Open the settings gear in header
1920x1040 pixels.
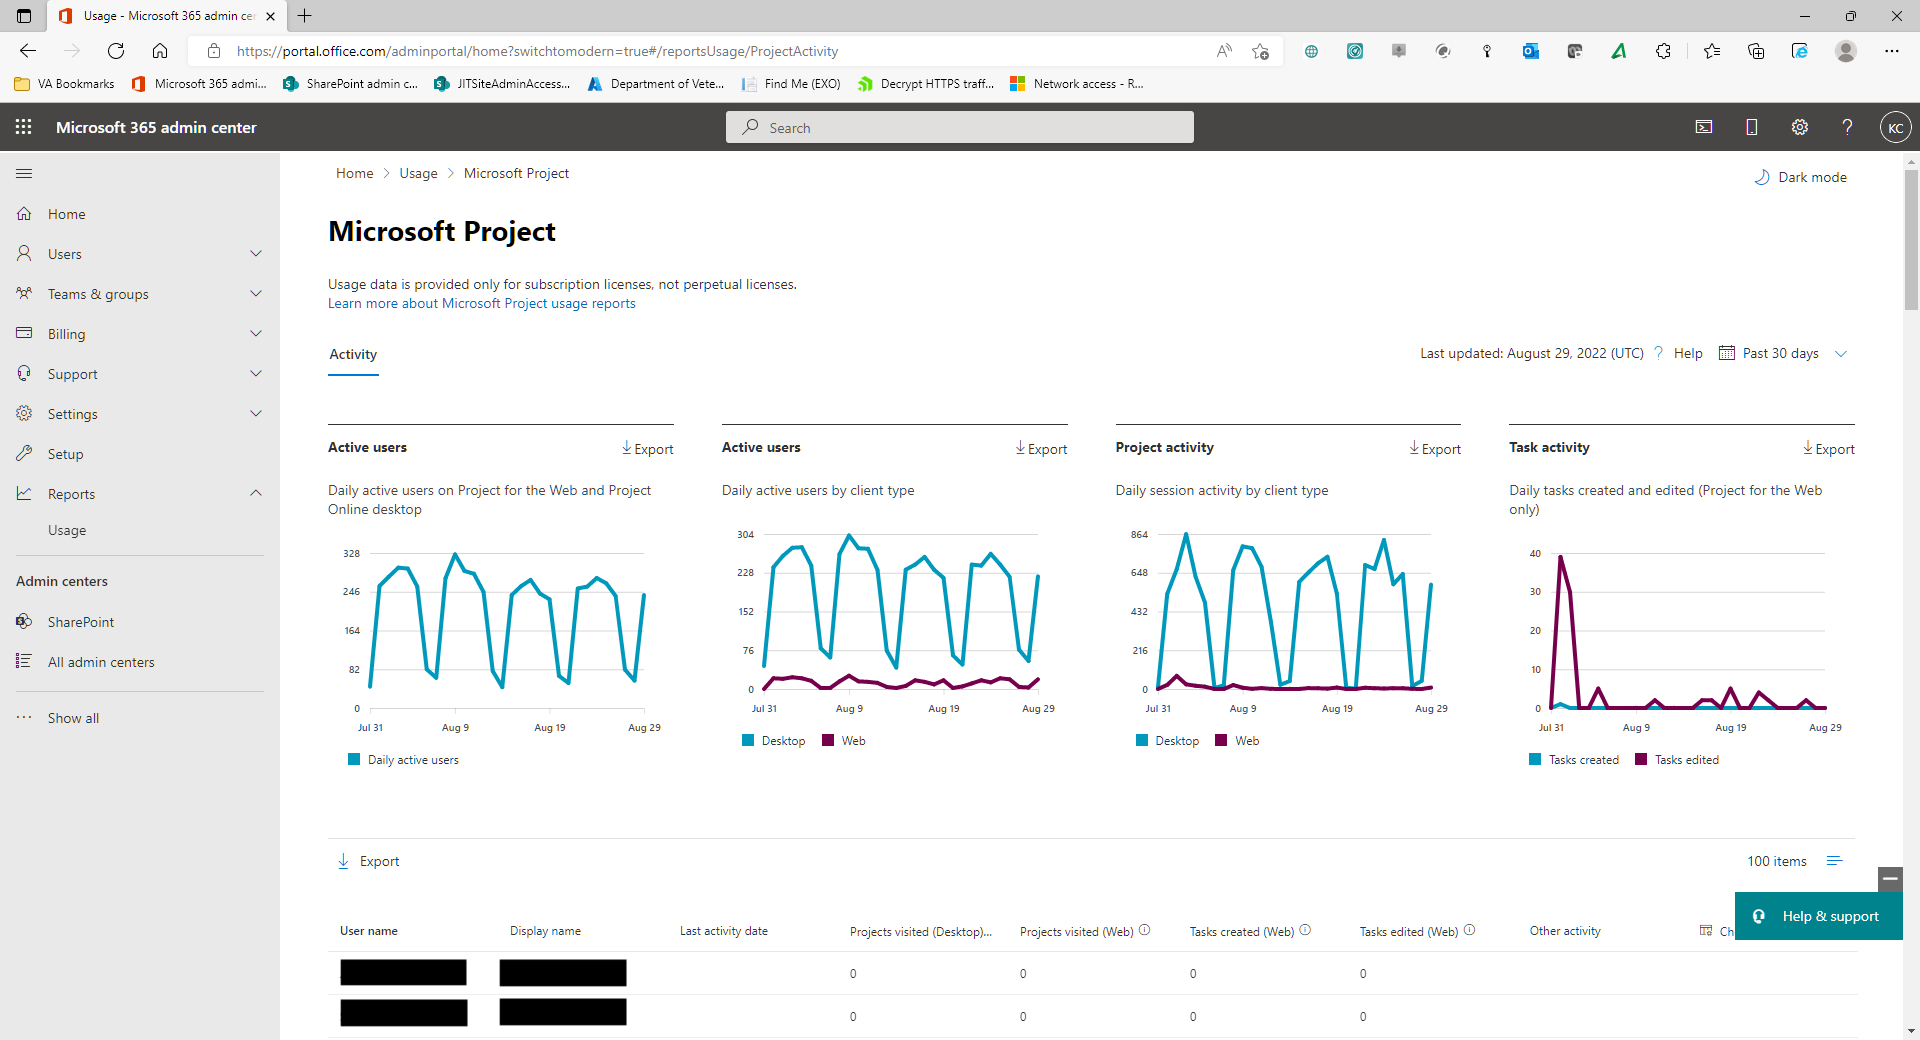[x=1800, y=127]
